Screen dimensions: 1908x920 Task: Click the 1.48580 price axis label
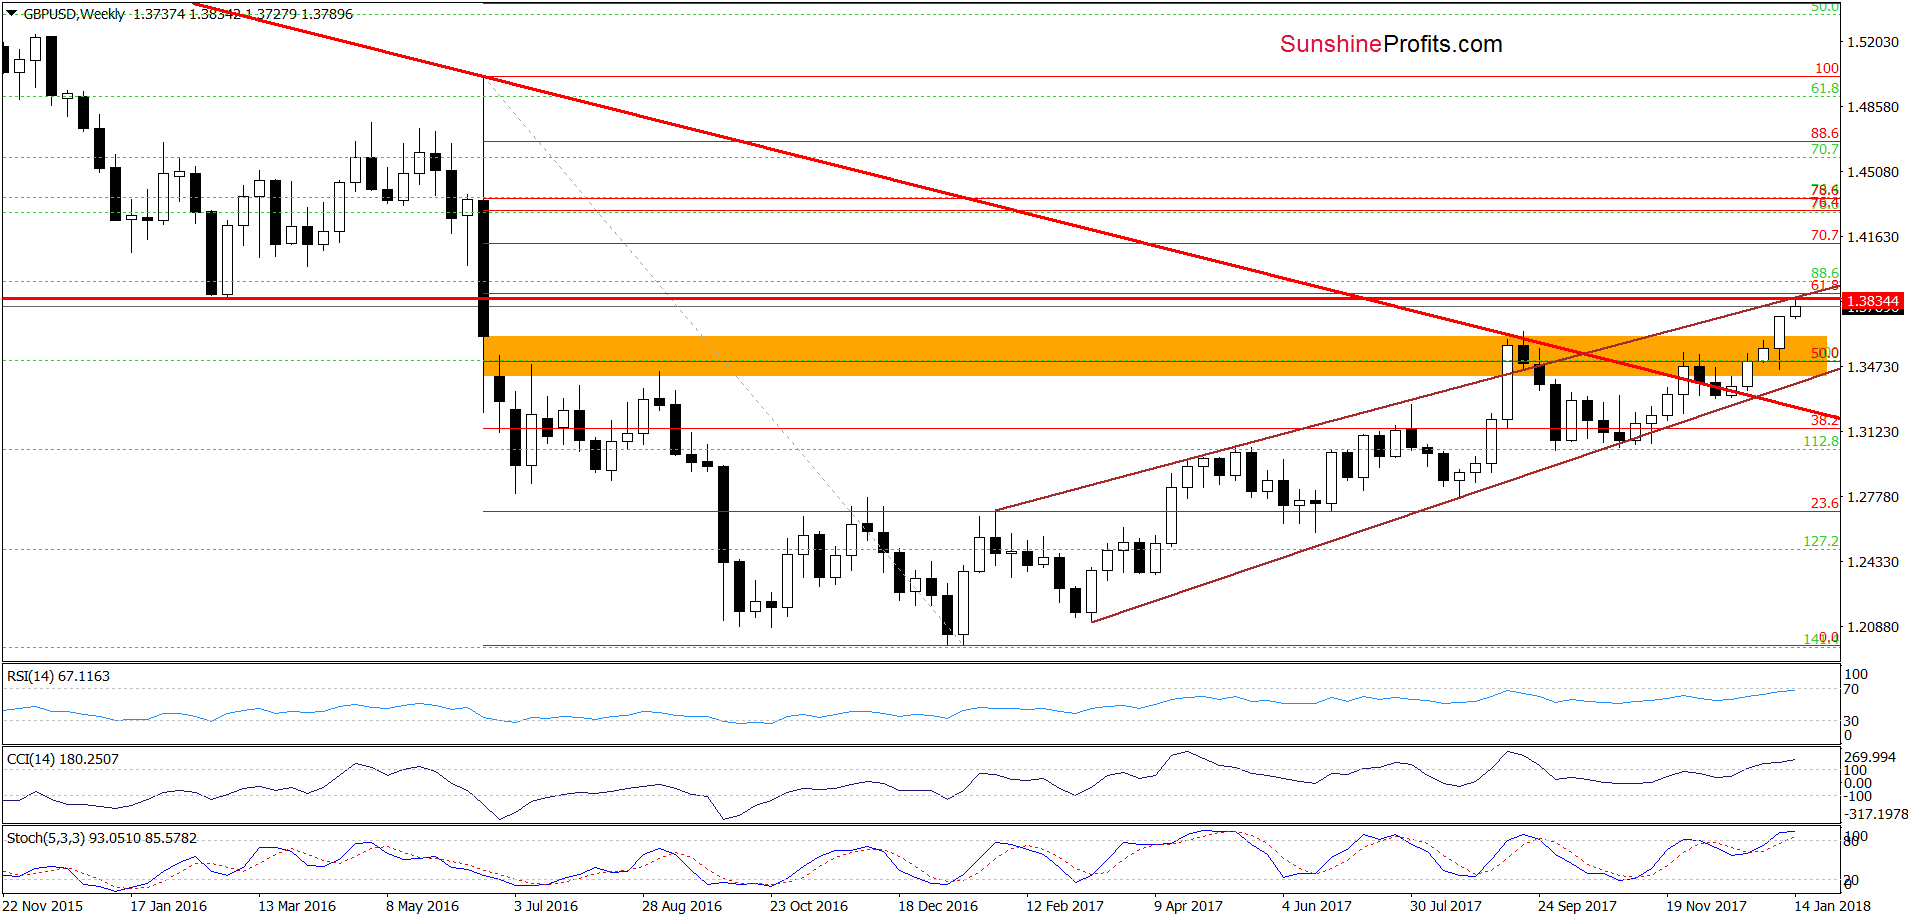click(1872, 107)
